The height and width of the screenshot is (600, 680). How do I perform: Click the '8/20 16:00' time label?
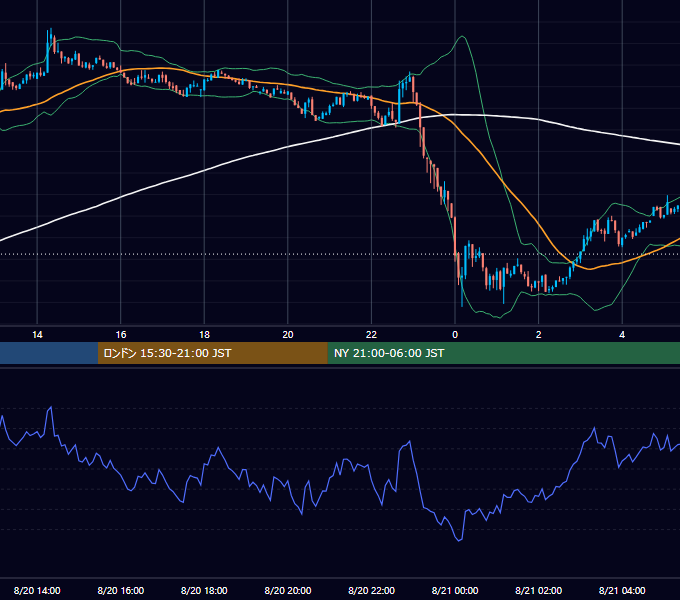tap(121, 590)
